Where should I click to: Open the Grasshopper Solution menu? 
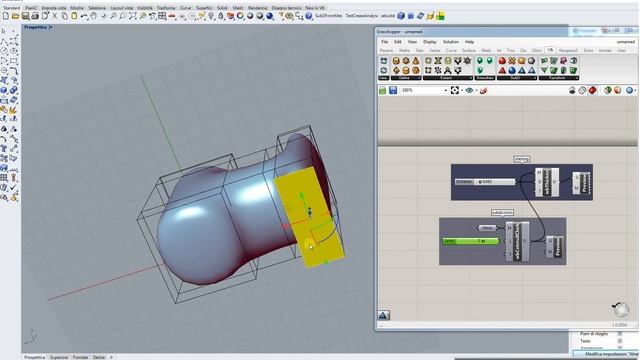451,42
